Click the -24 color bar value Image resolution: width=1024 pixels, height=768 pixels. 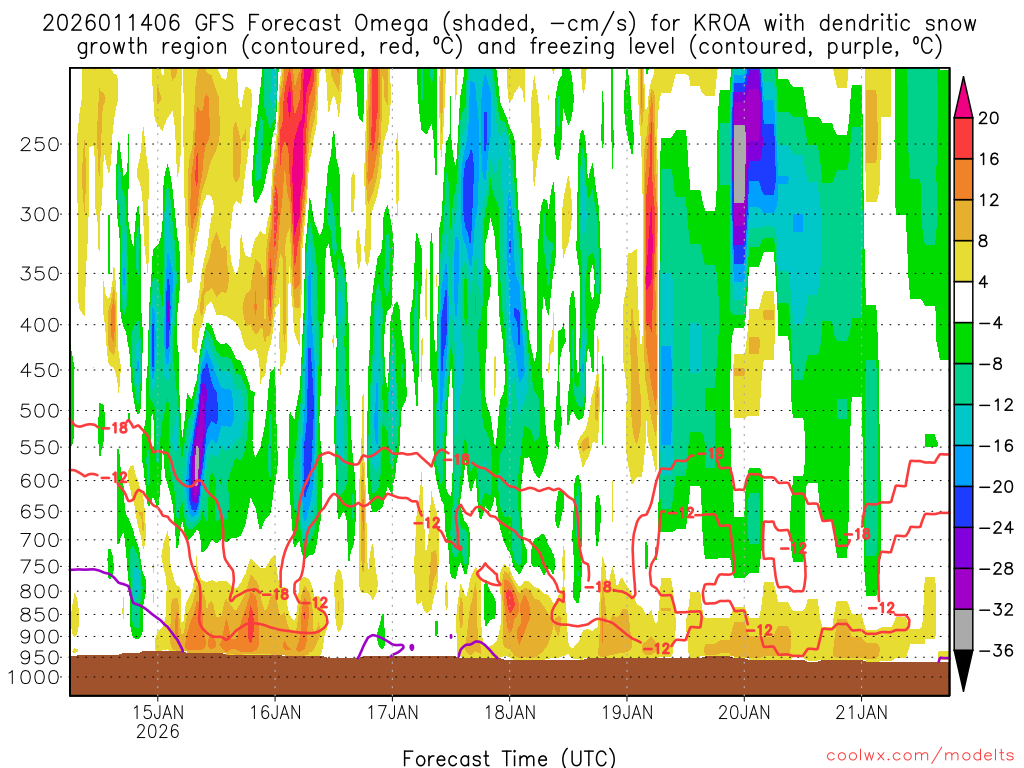coord(995,528)
